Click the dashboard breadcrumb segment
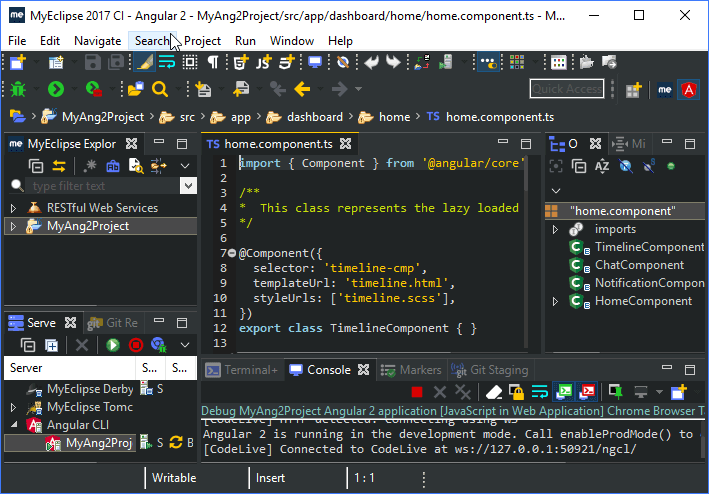The height and width of the screenshot is (494, 709). [x=315, y=117]
